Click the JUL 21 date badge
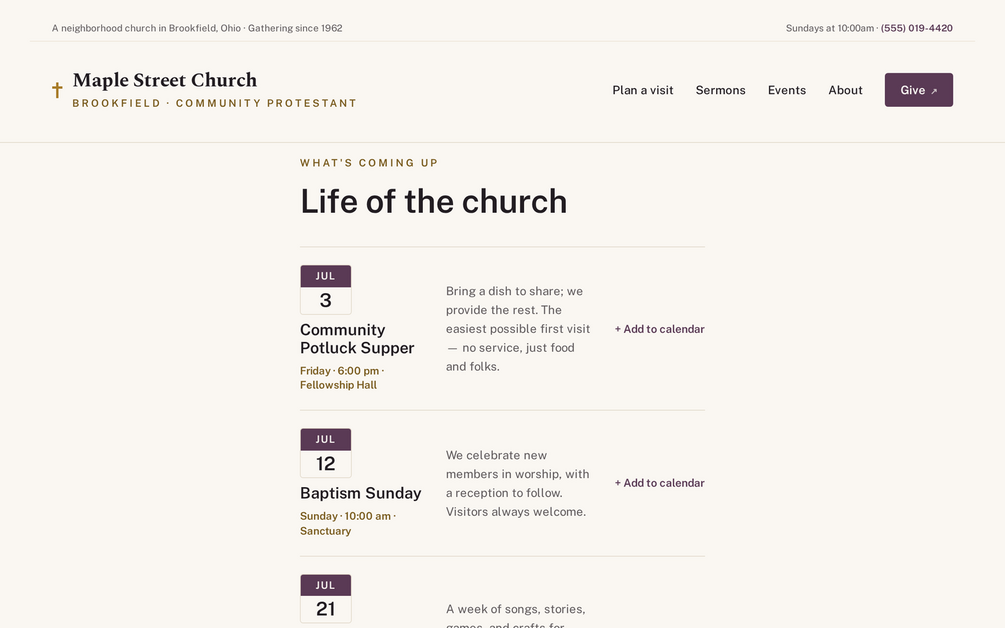The image size is (1005, 628). tap(326, 599)
